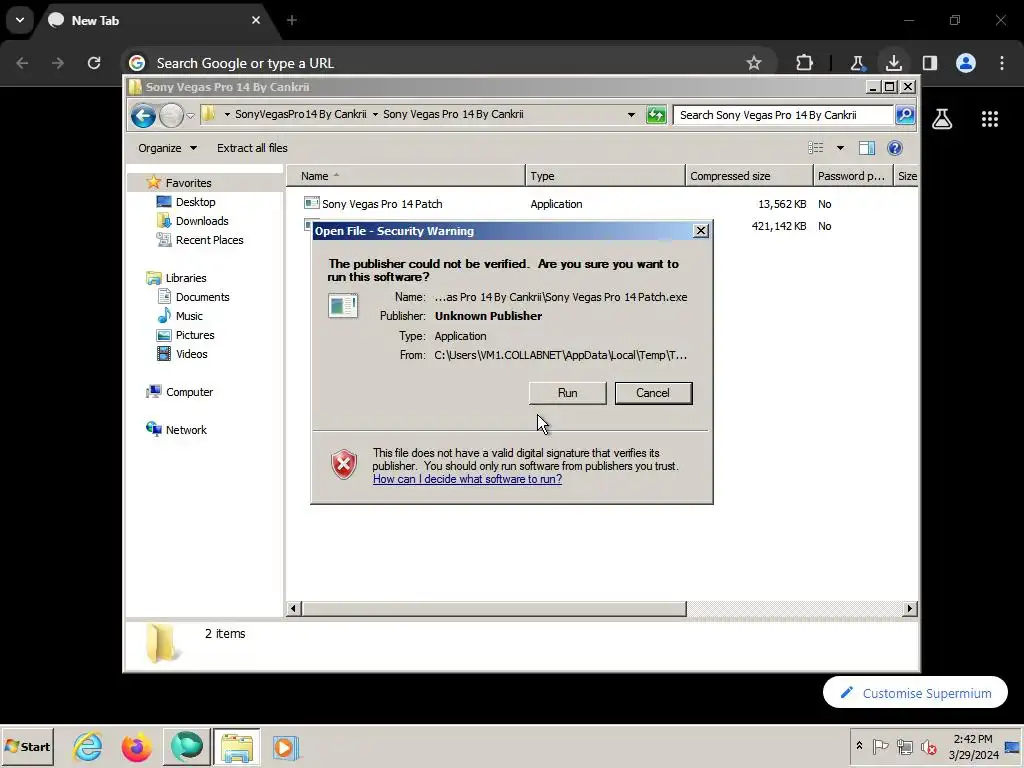Refresh the Explorer folder view

coord(656,115)
